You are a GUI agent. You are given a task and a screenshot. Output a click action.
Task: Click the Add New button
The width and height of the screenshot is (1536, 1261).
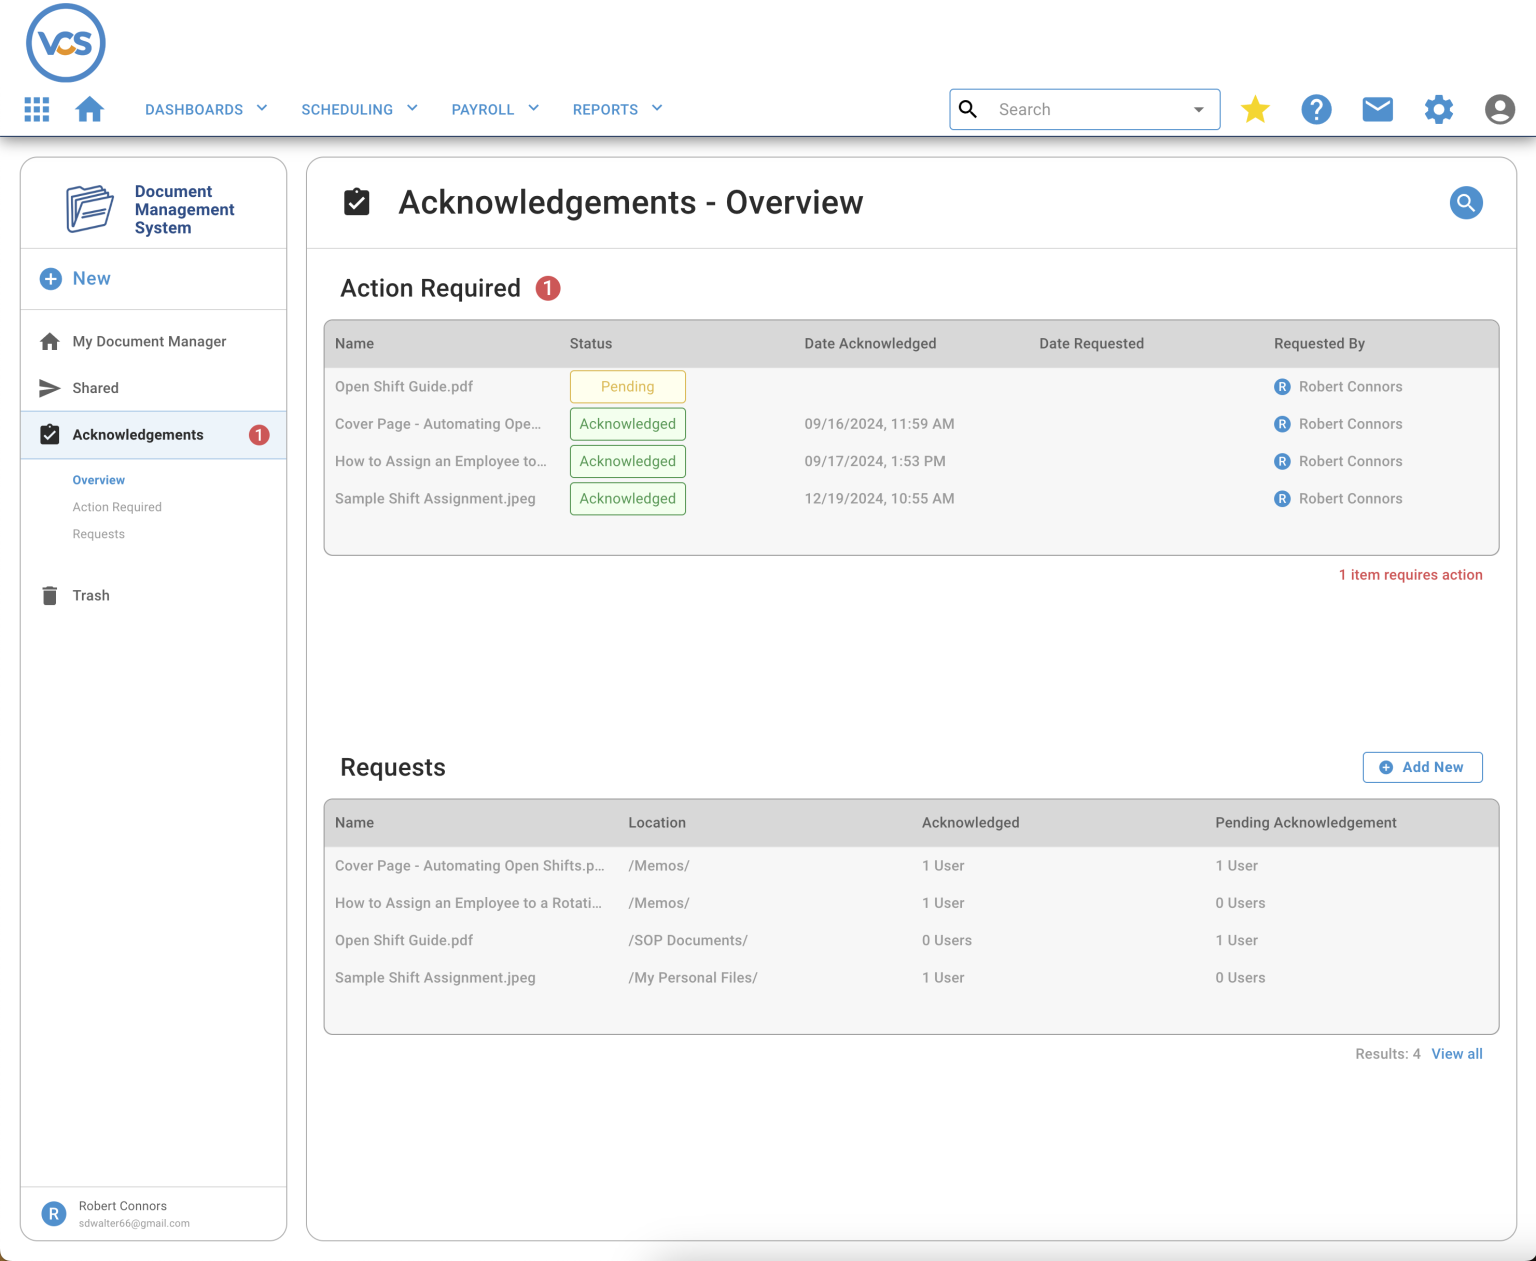click(x=1422, y=767)
